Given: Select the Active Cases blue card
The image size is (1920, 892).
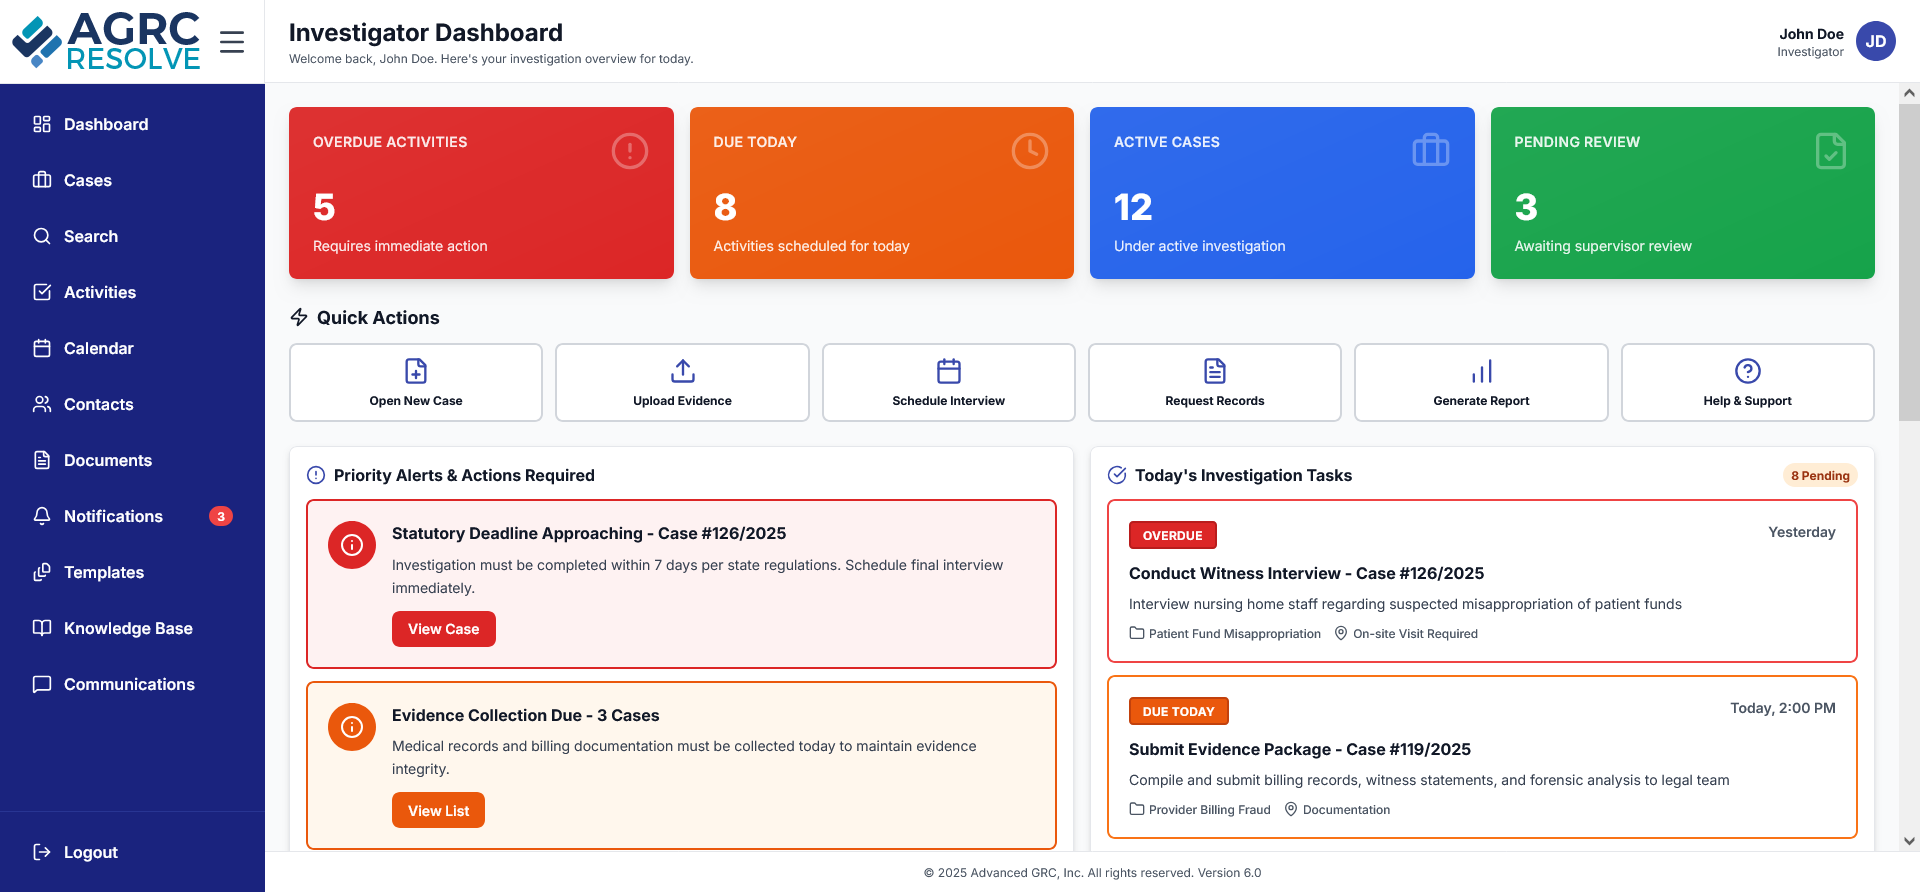Looking at the screenshot, I should [1282, 193].
